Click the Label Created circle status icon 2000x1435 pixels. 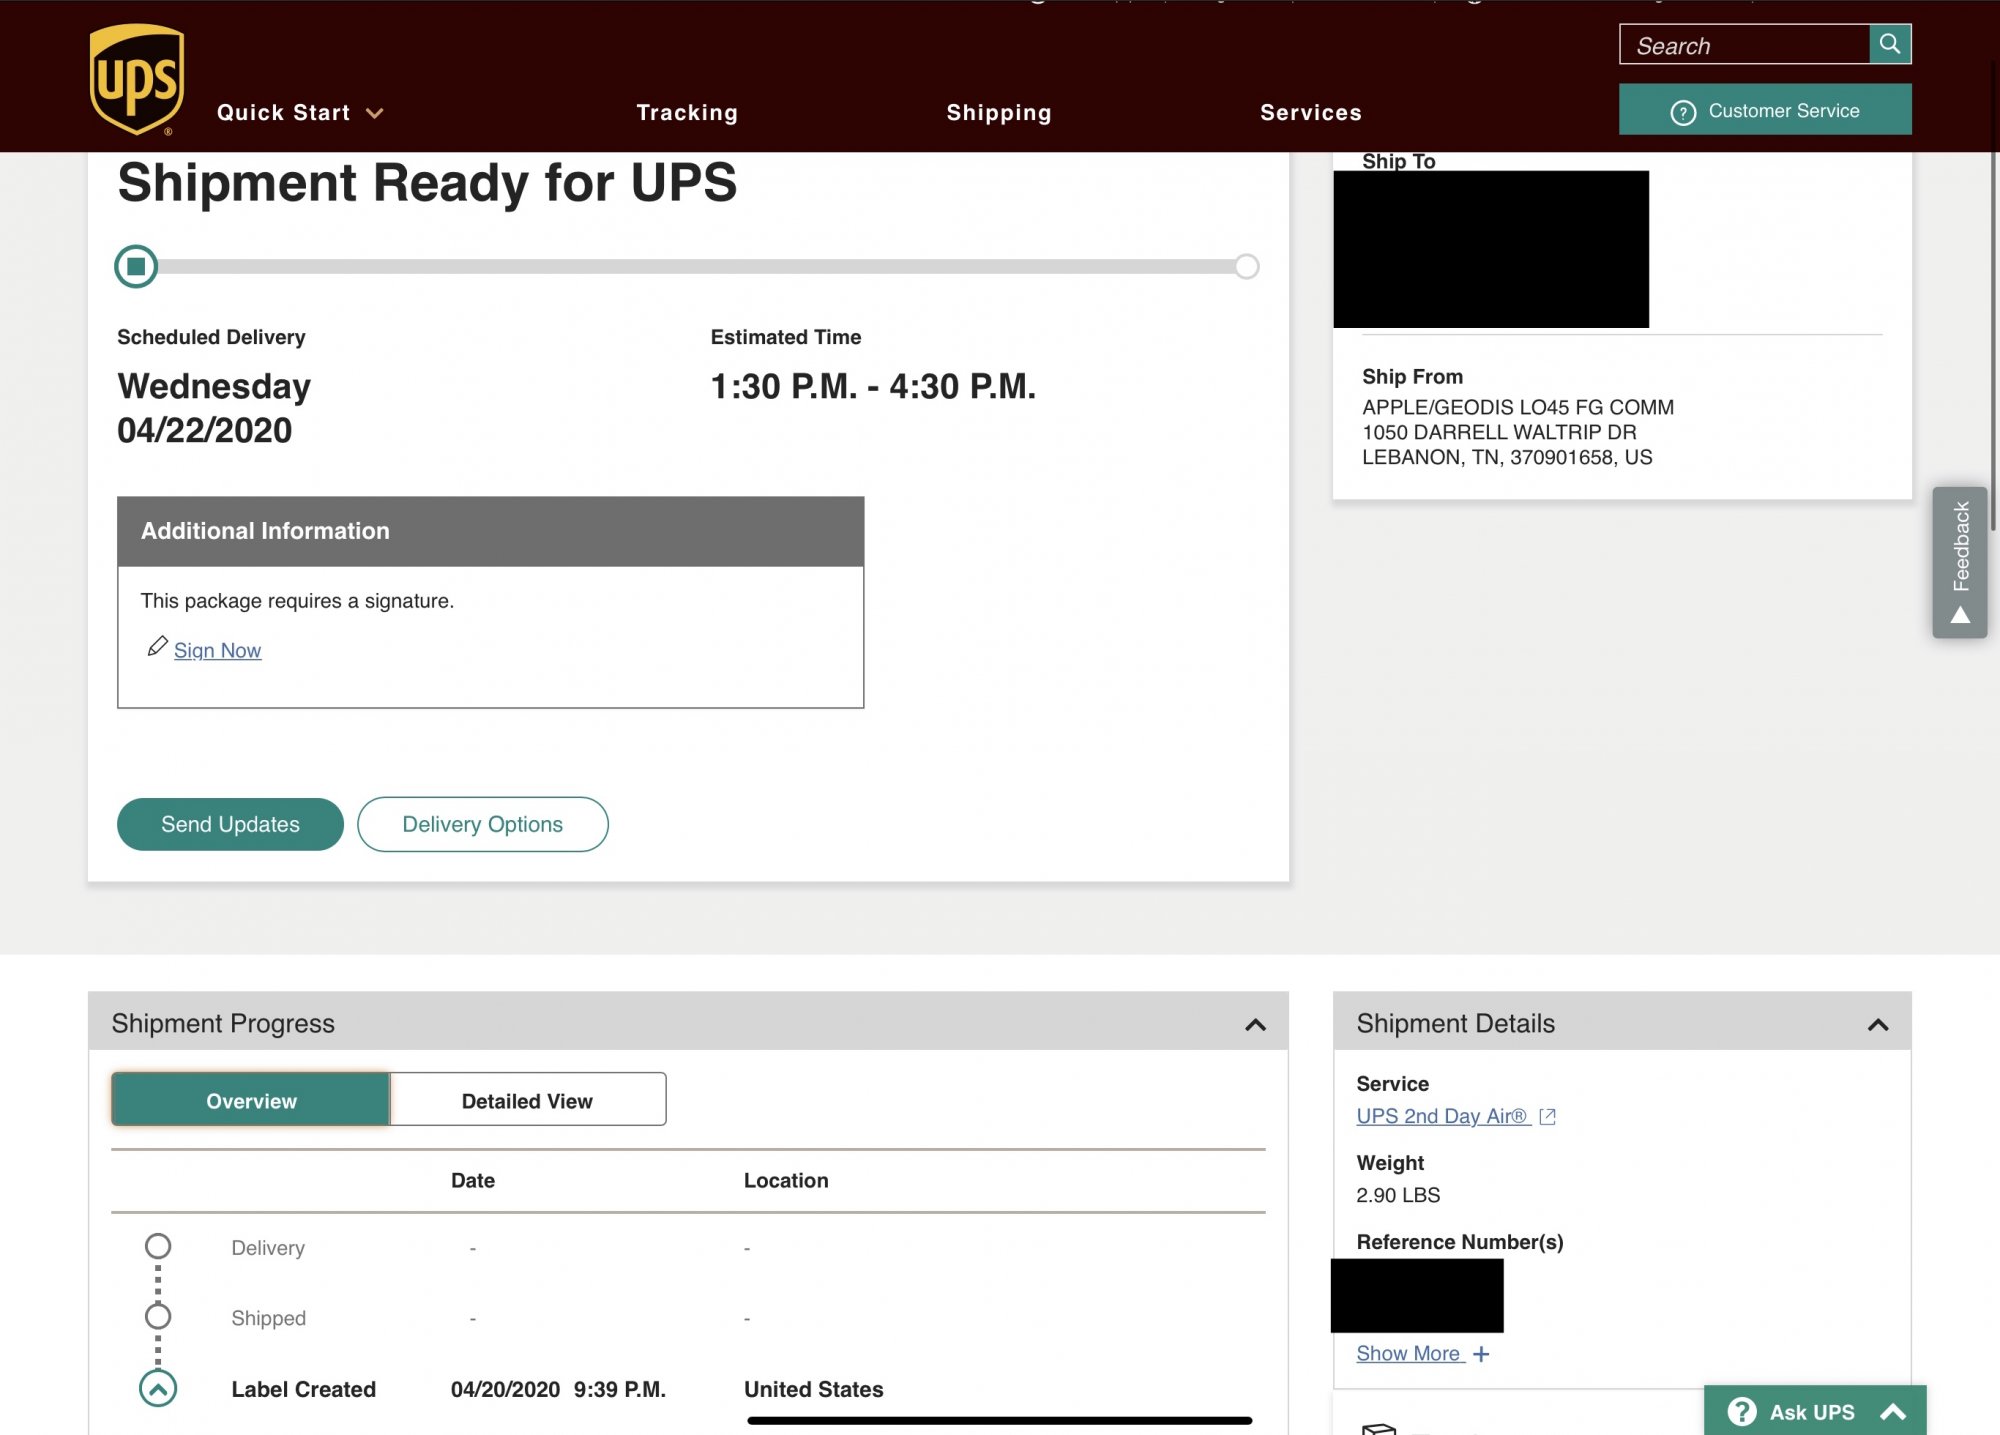pyautogui.click(x=158, y=1388)
